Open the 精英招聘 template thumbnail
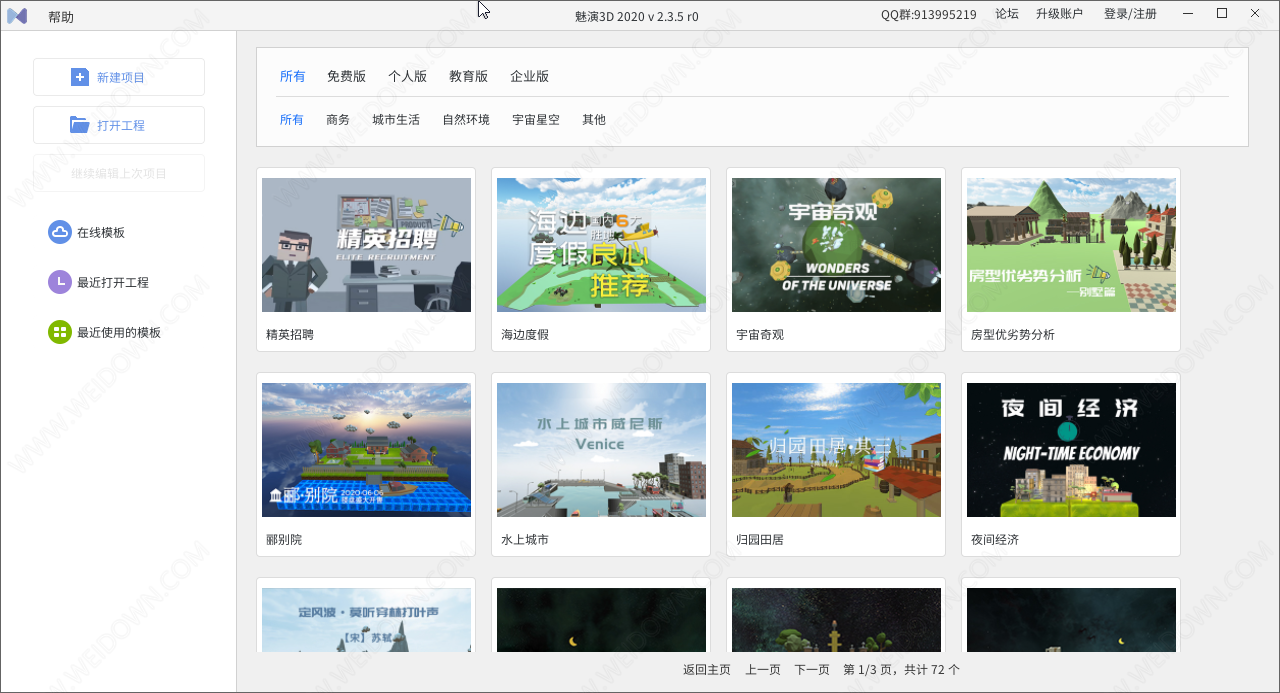 pos(366,245)
